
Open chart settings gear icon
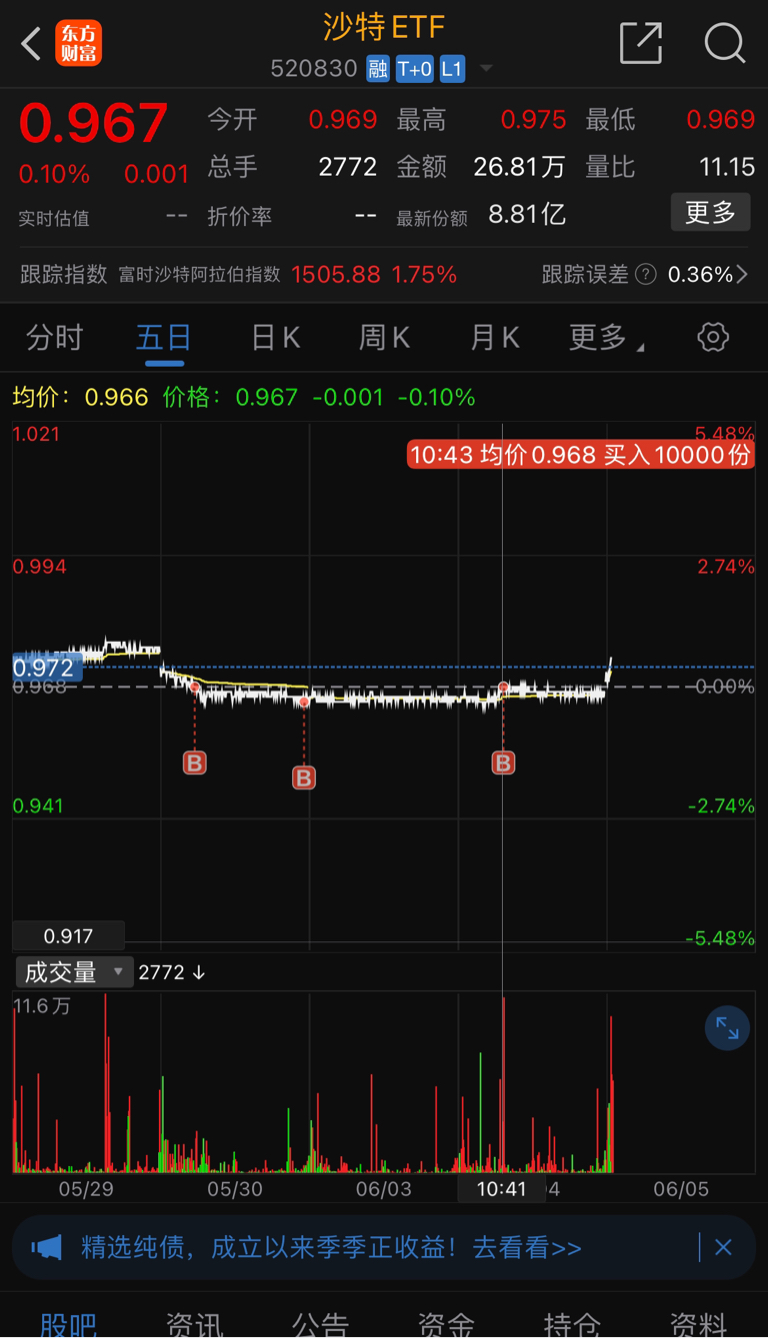point(713,337)
